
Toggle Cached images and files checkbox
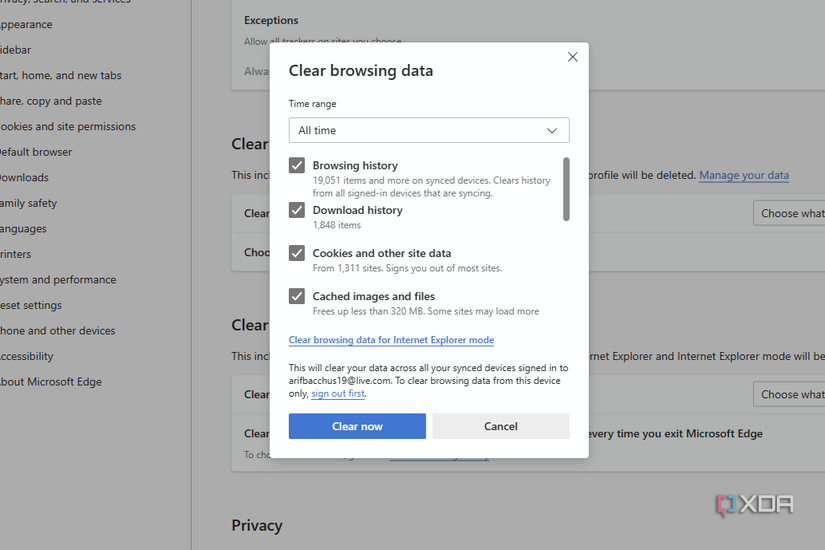(297, 296)
